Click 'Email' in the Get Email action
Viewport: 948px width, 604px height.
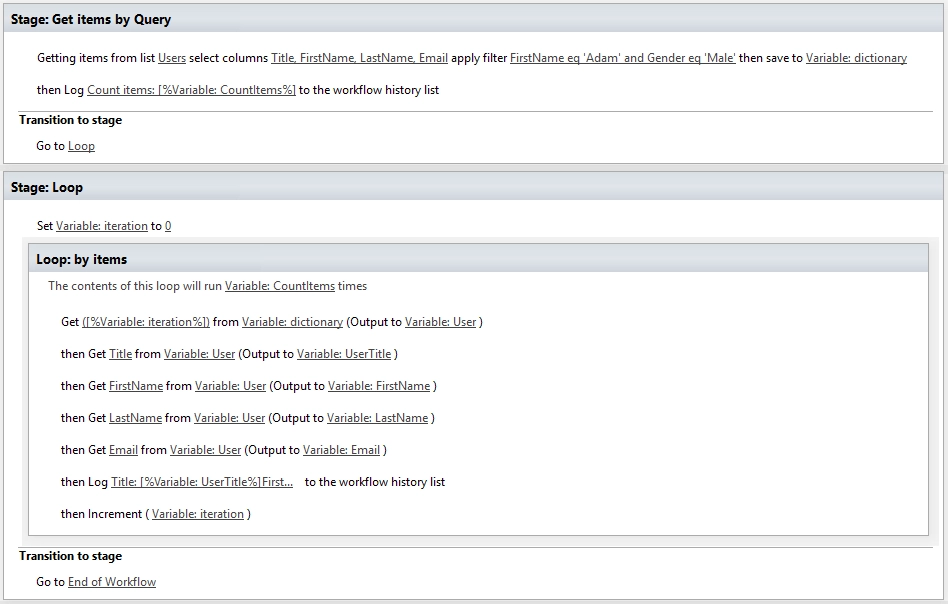pyautogui.click(x=123, y=450)
